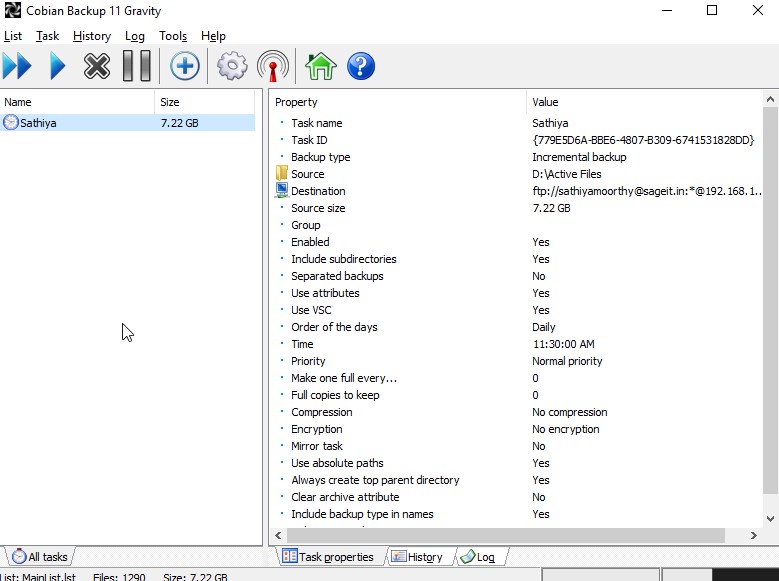
Task: Open the Tools menu
Action: pyautogui.click(x=173, y=36)
